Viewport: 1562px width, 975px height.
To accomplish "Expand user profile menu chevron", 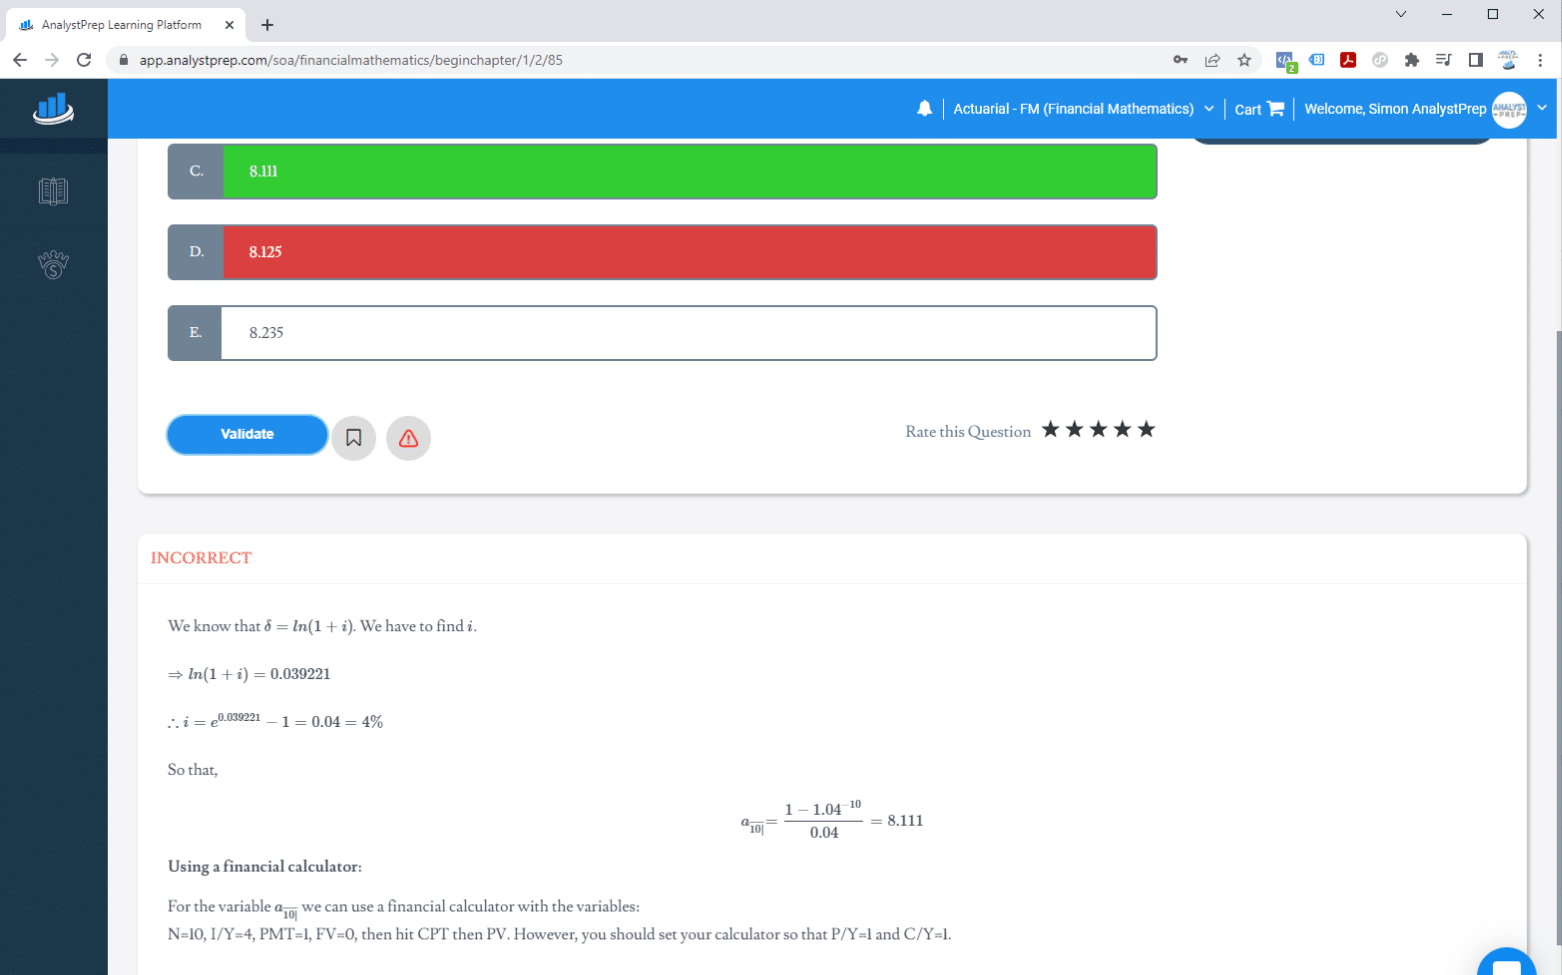I will [x=1541, y=108].
